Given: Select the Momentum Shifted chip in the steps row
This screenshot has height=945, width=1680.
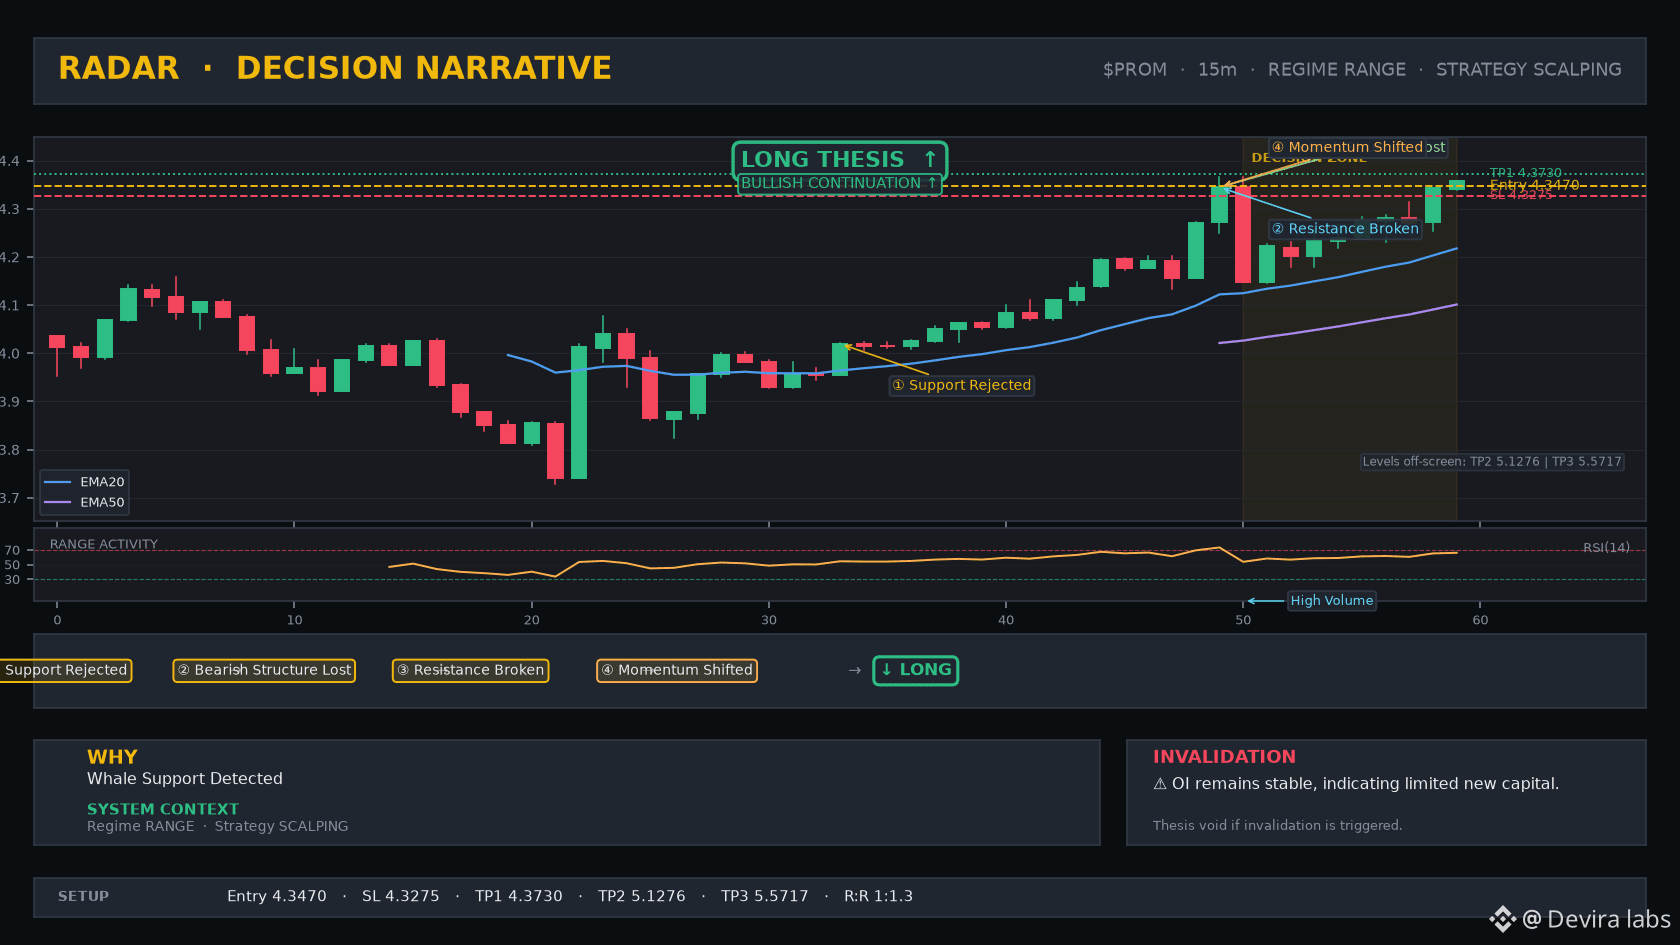Looking at the screenshot, I should [x=677, y=670].
